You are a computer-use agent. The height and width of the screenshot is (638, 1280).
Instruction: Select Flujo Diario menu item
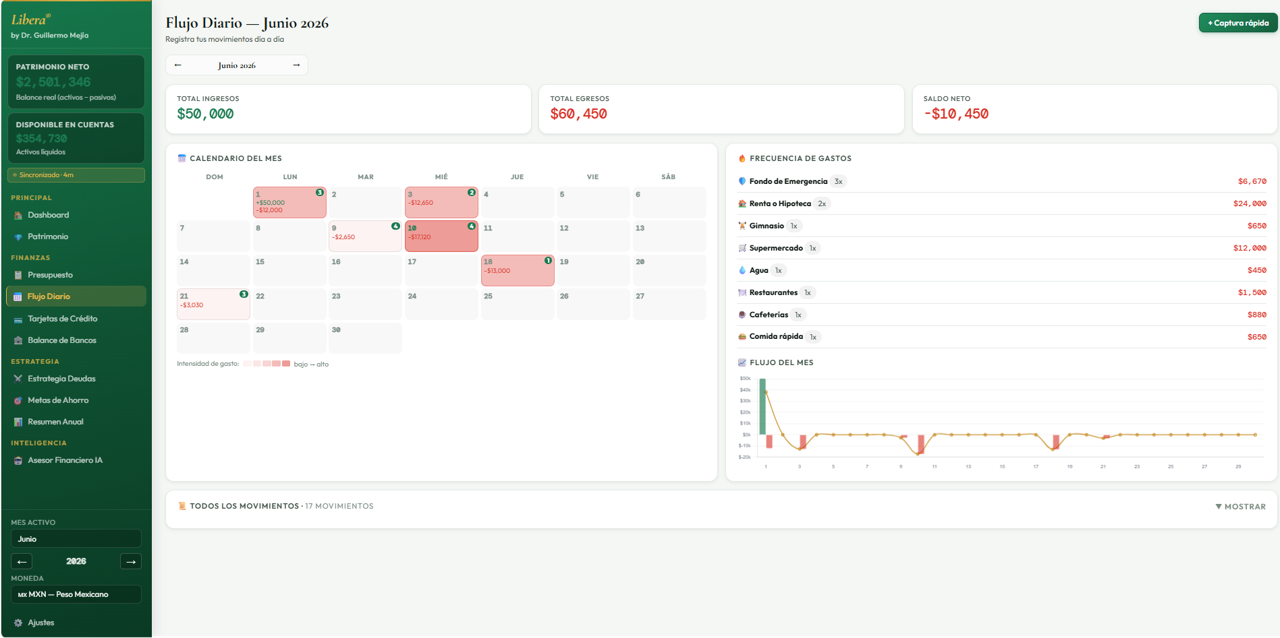pos(76,297)
